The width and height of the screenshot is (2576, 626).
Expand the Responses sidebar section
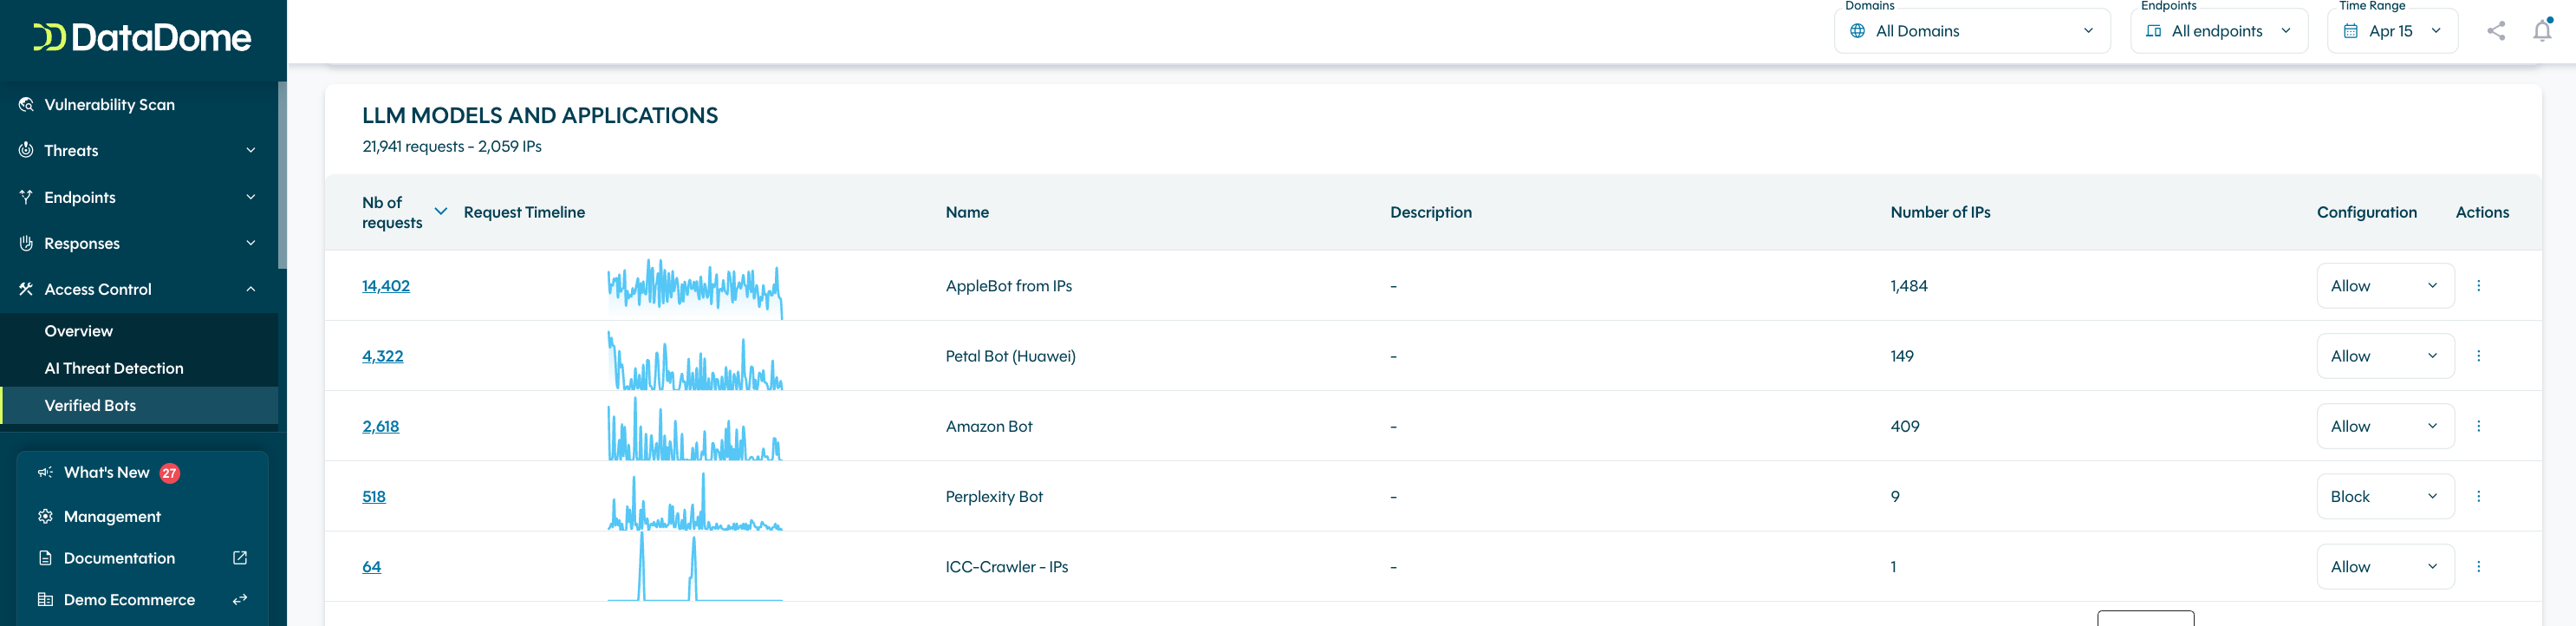[139, 243]
